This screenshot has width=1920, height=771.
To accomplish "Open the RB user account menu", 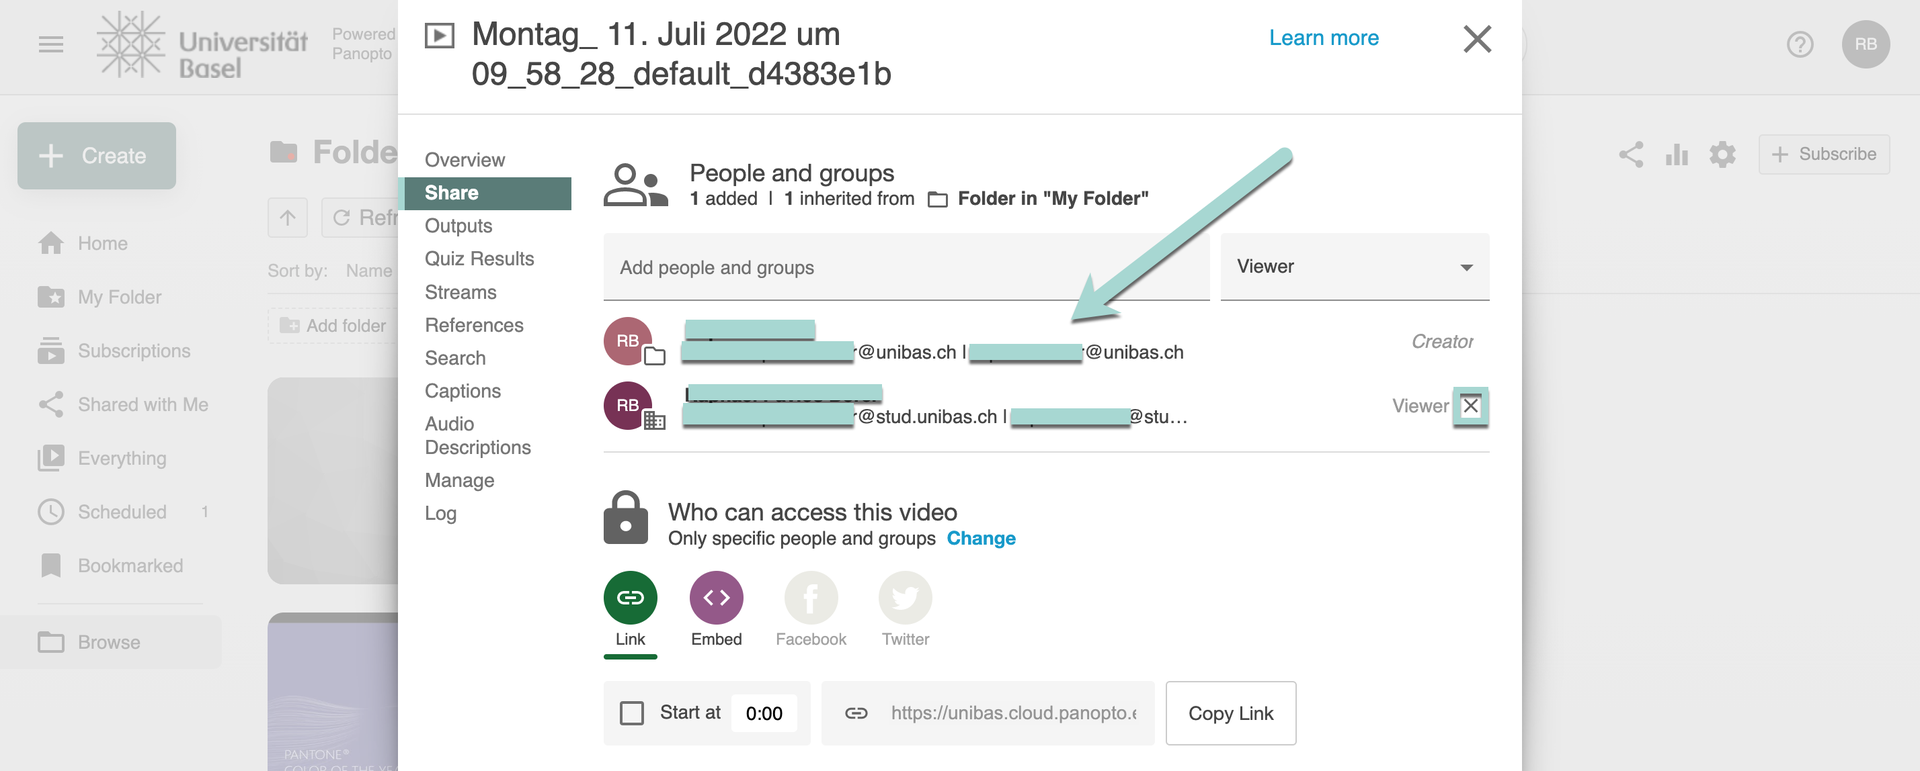I will [x=1865, y=45].
